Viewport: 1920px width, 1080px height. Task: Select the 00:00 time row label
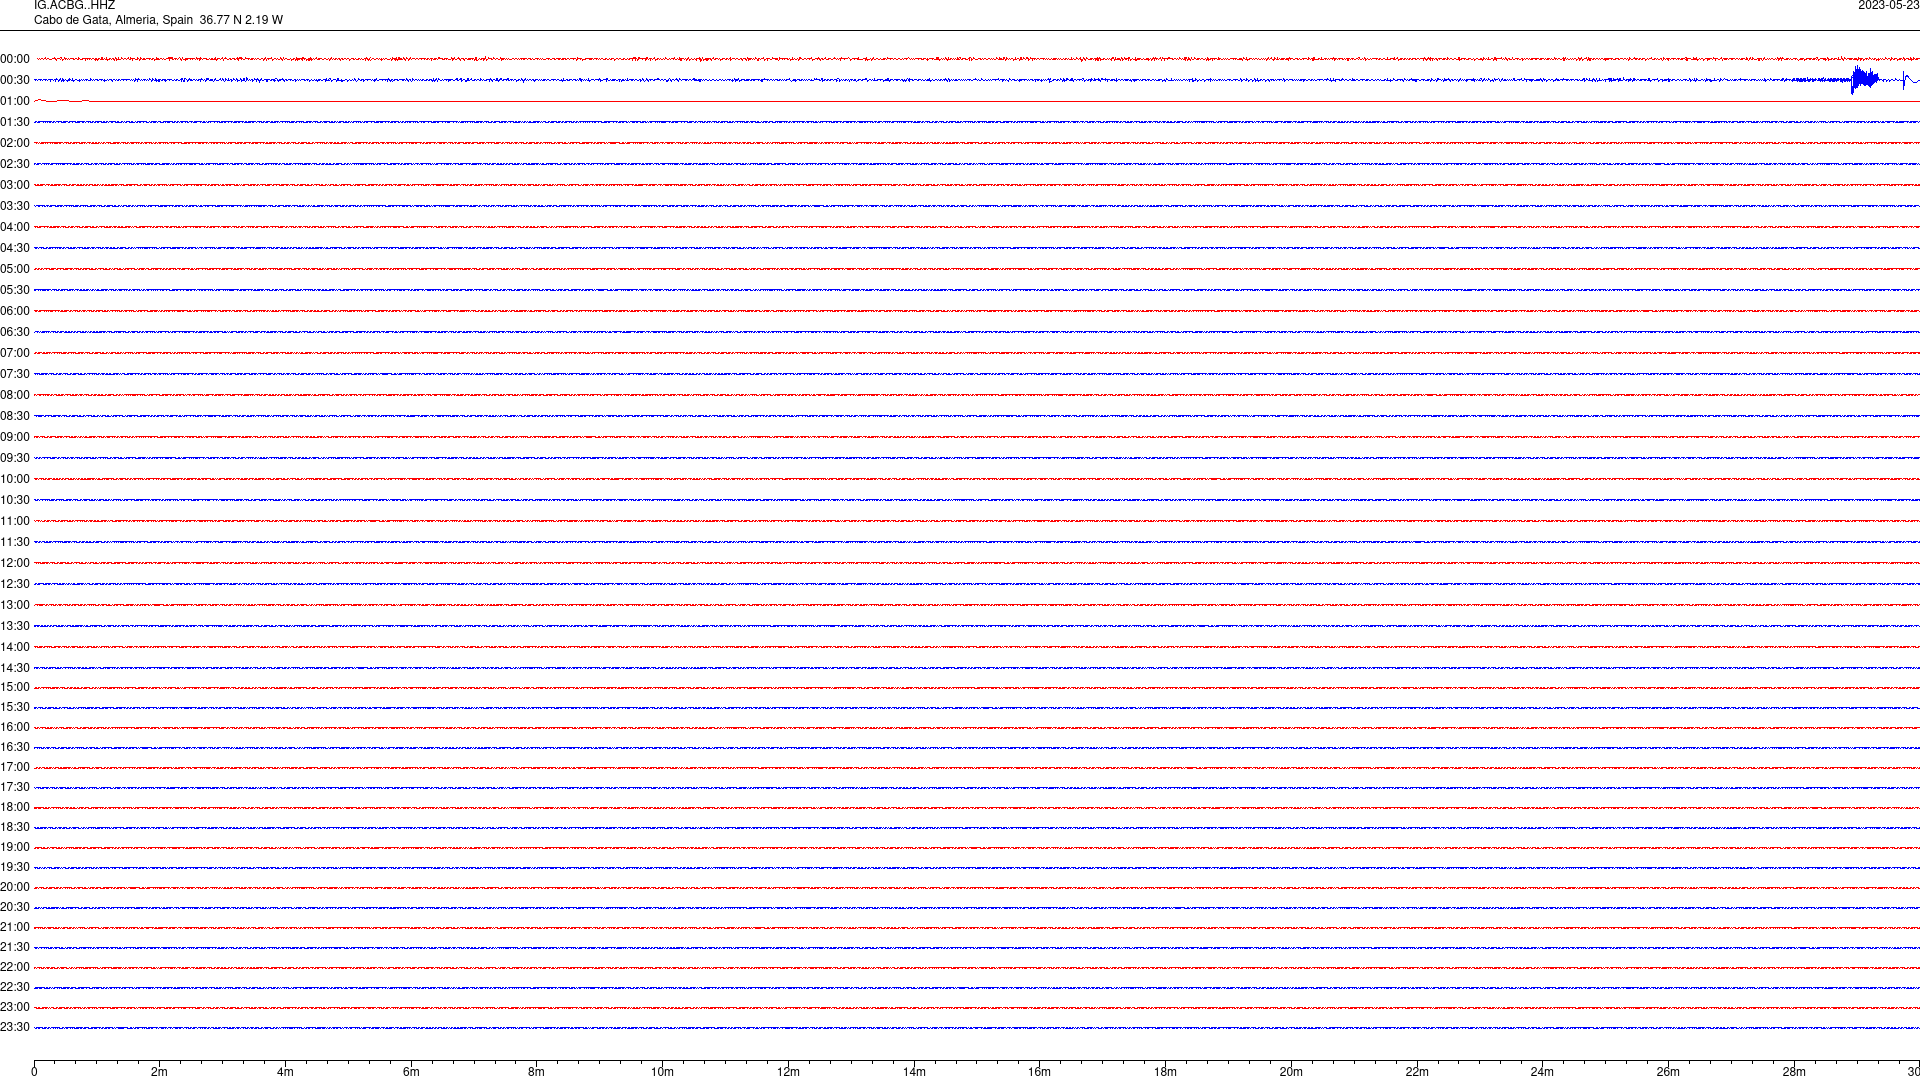[15, 59]
